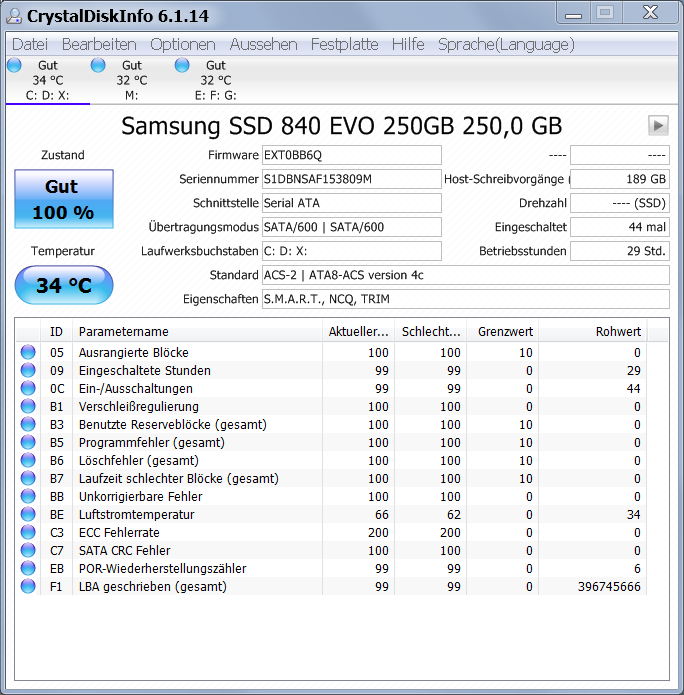Click the blue health dot above C: D: X:

[14, 65]
